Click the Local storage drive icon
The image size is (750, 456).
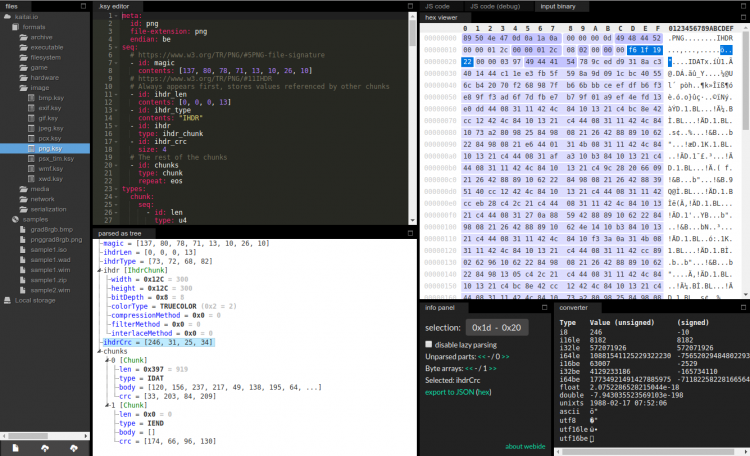[x=6, y=299]
